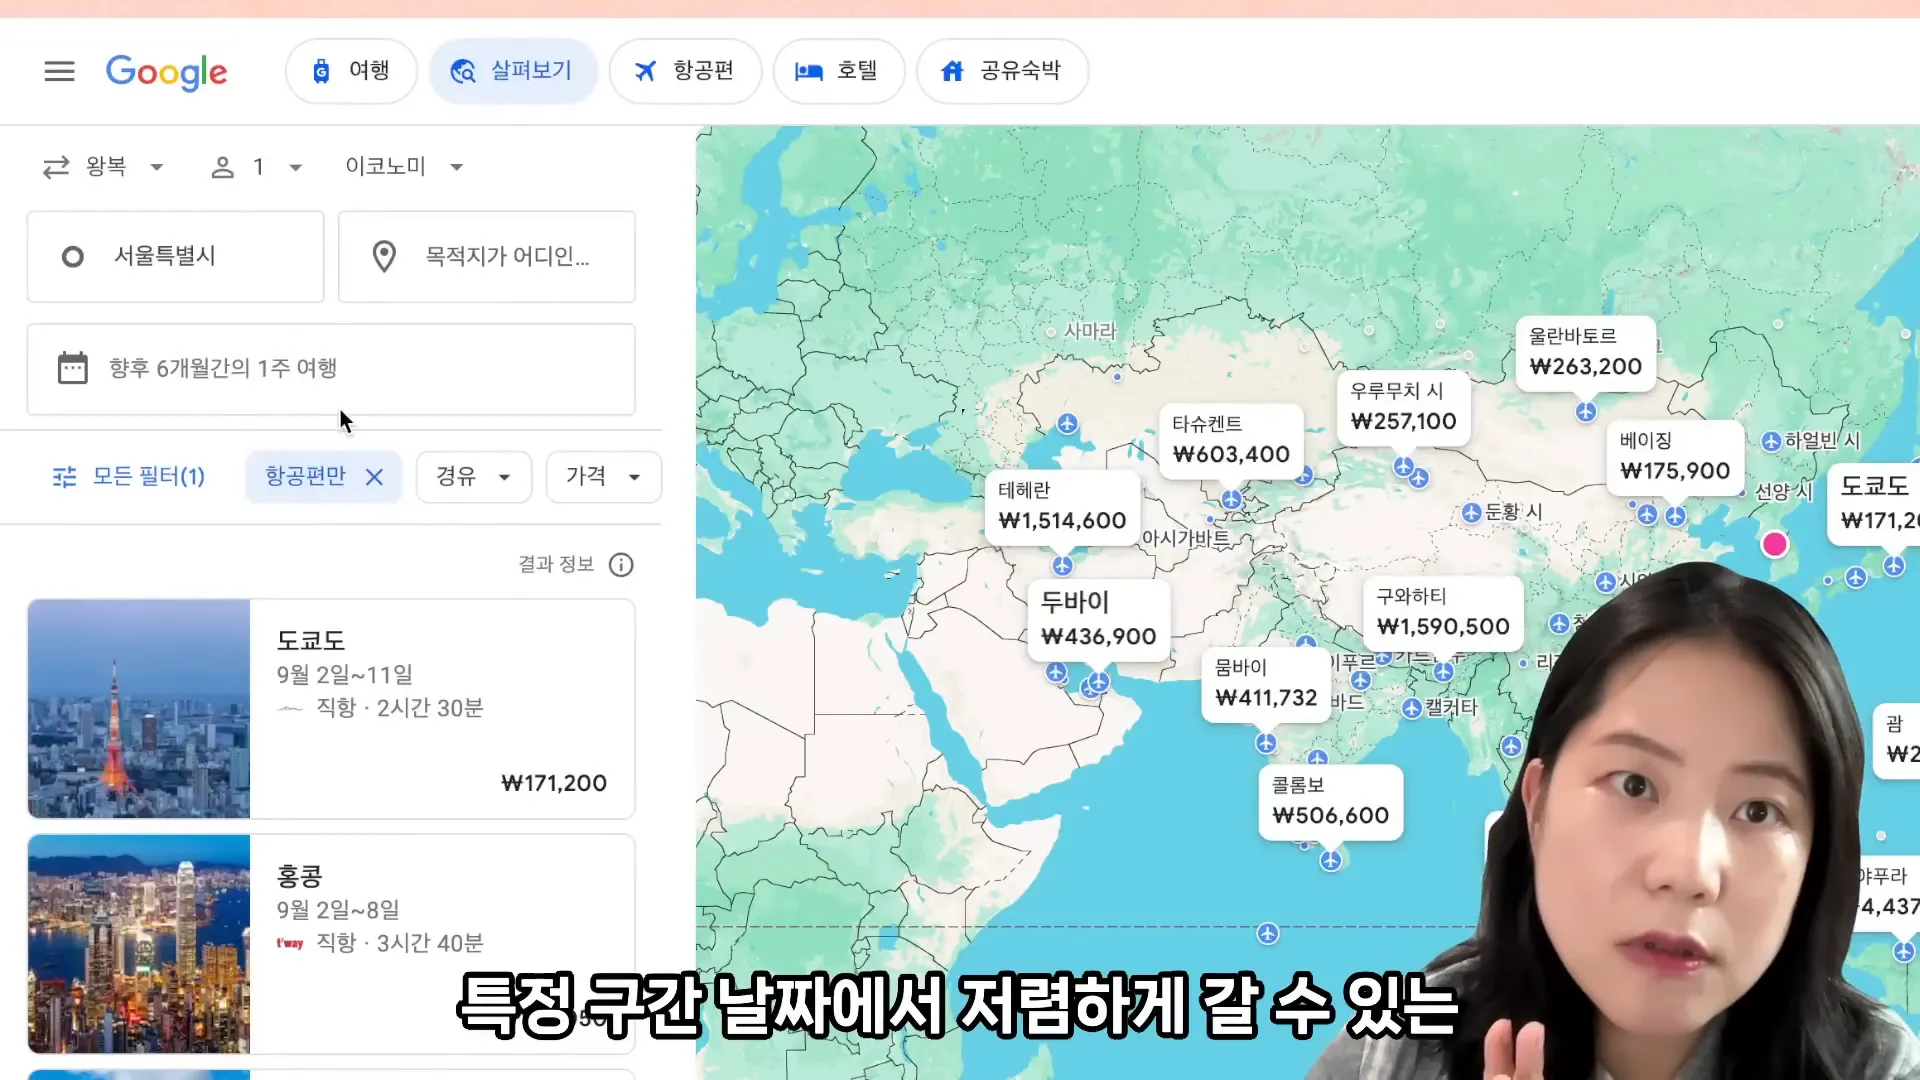Open the 향후 6개월간의 1주 여행 date field
The image size is (1920, 1080).
331,369
